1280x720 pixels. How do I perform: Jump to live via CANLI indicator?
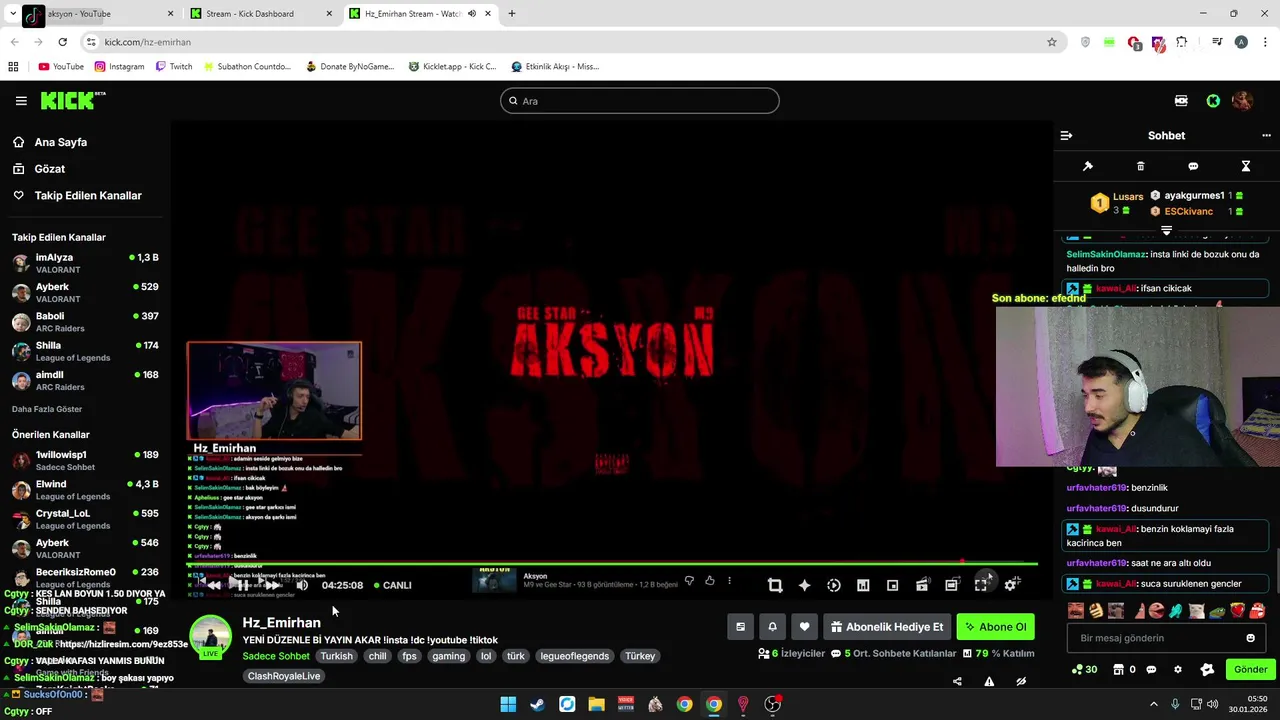pos(392,585)
